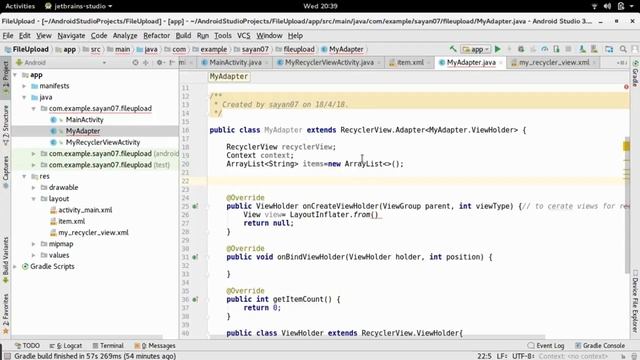Switch to my_recycler_view.xml tab
The height and width of the screenshot is (360, 640).
tap(554, 62)
